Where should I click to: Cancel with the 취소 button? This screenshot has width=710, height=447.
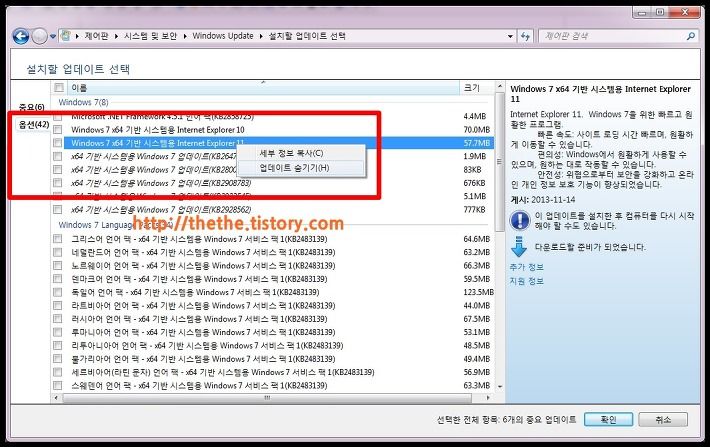663,419
